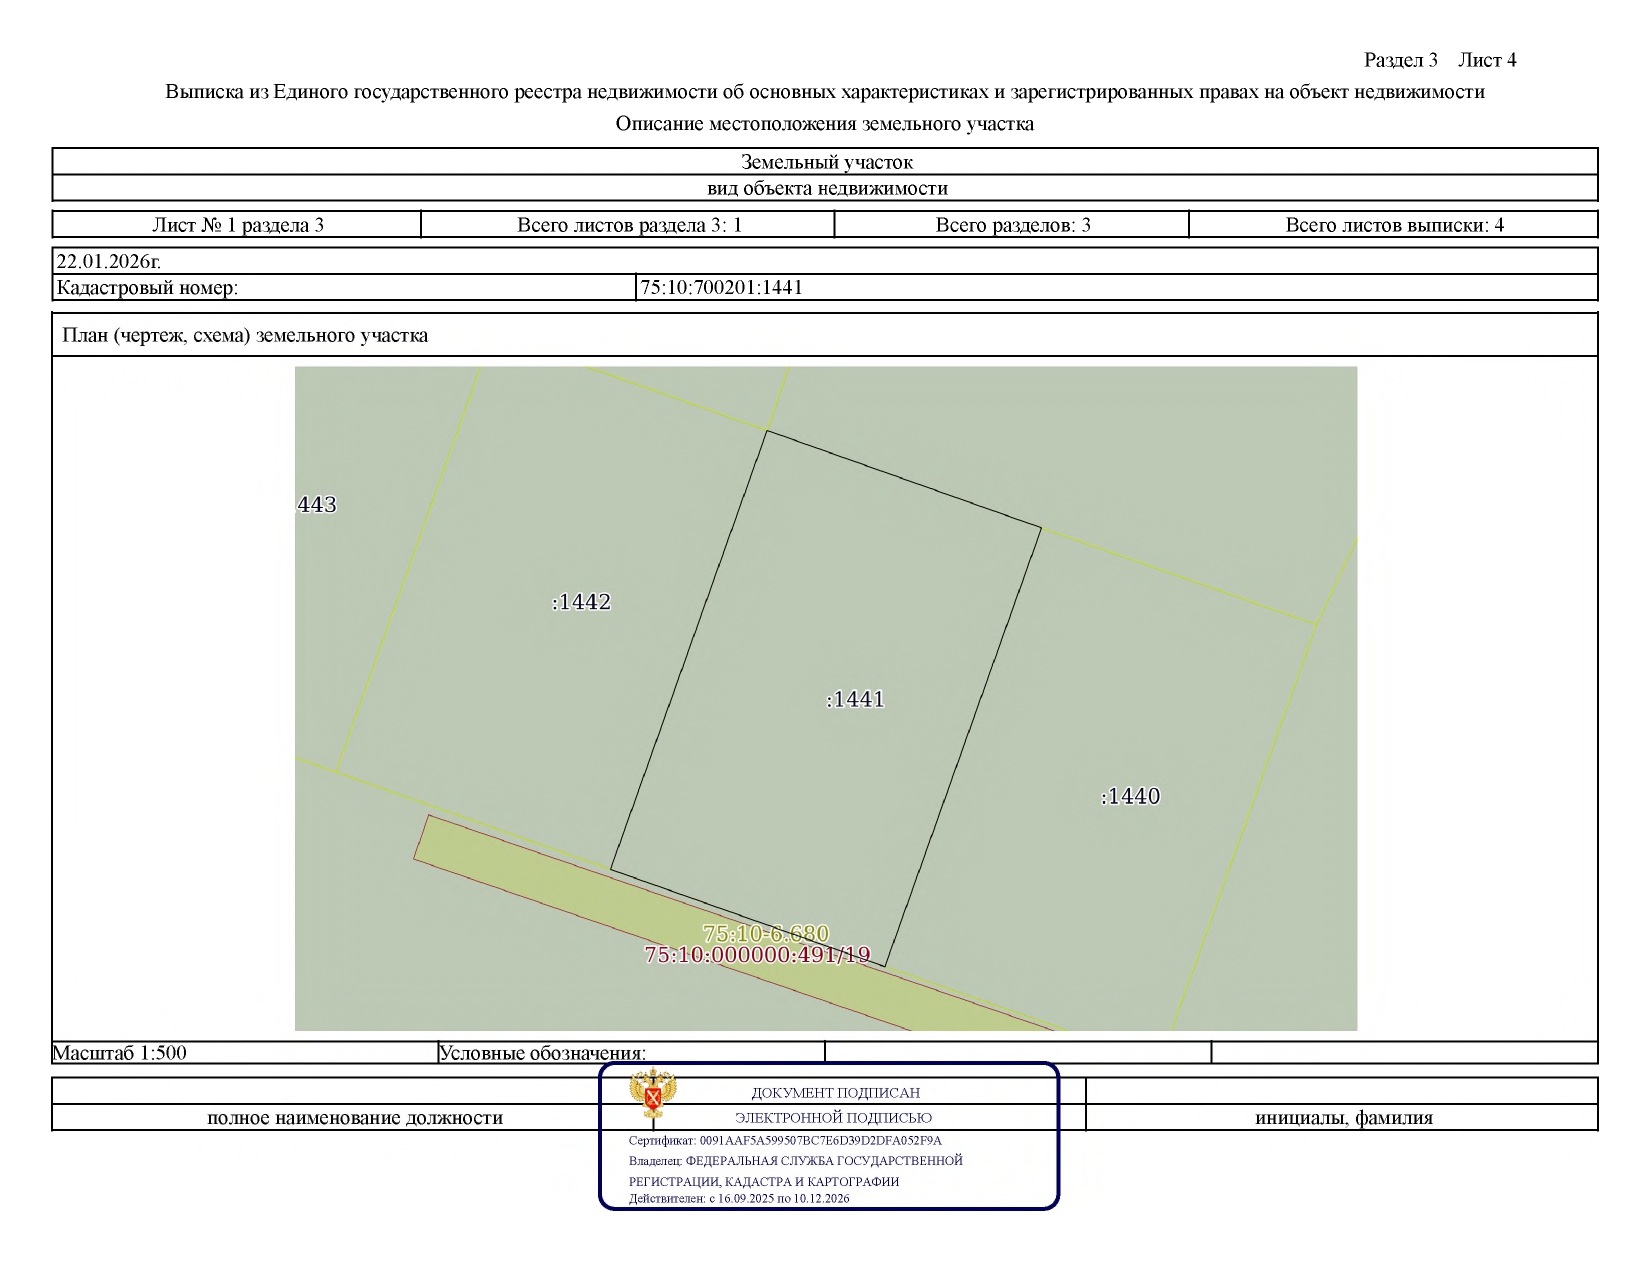Click инициалы, фамилия signature cell
1650x1275 pixels.
tap(1342, 1118)
